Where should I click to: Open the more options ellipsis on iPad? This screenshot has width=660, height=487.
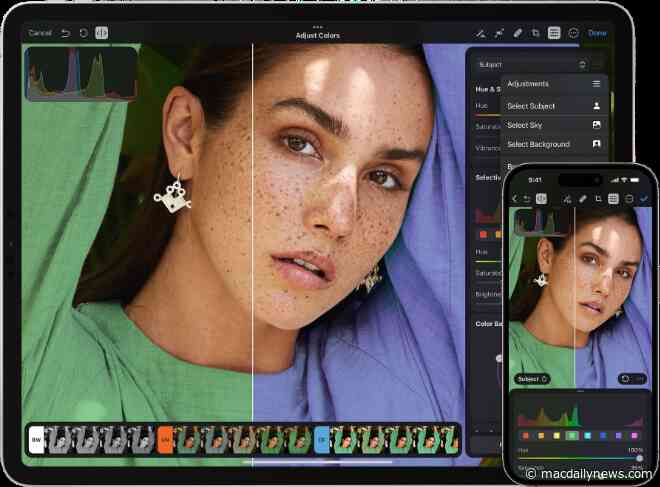pyautogui.click(x=573, y=33)
